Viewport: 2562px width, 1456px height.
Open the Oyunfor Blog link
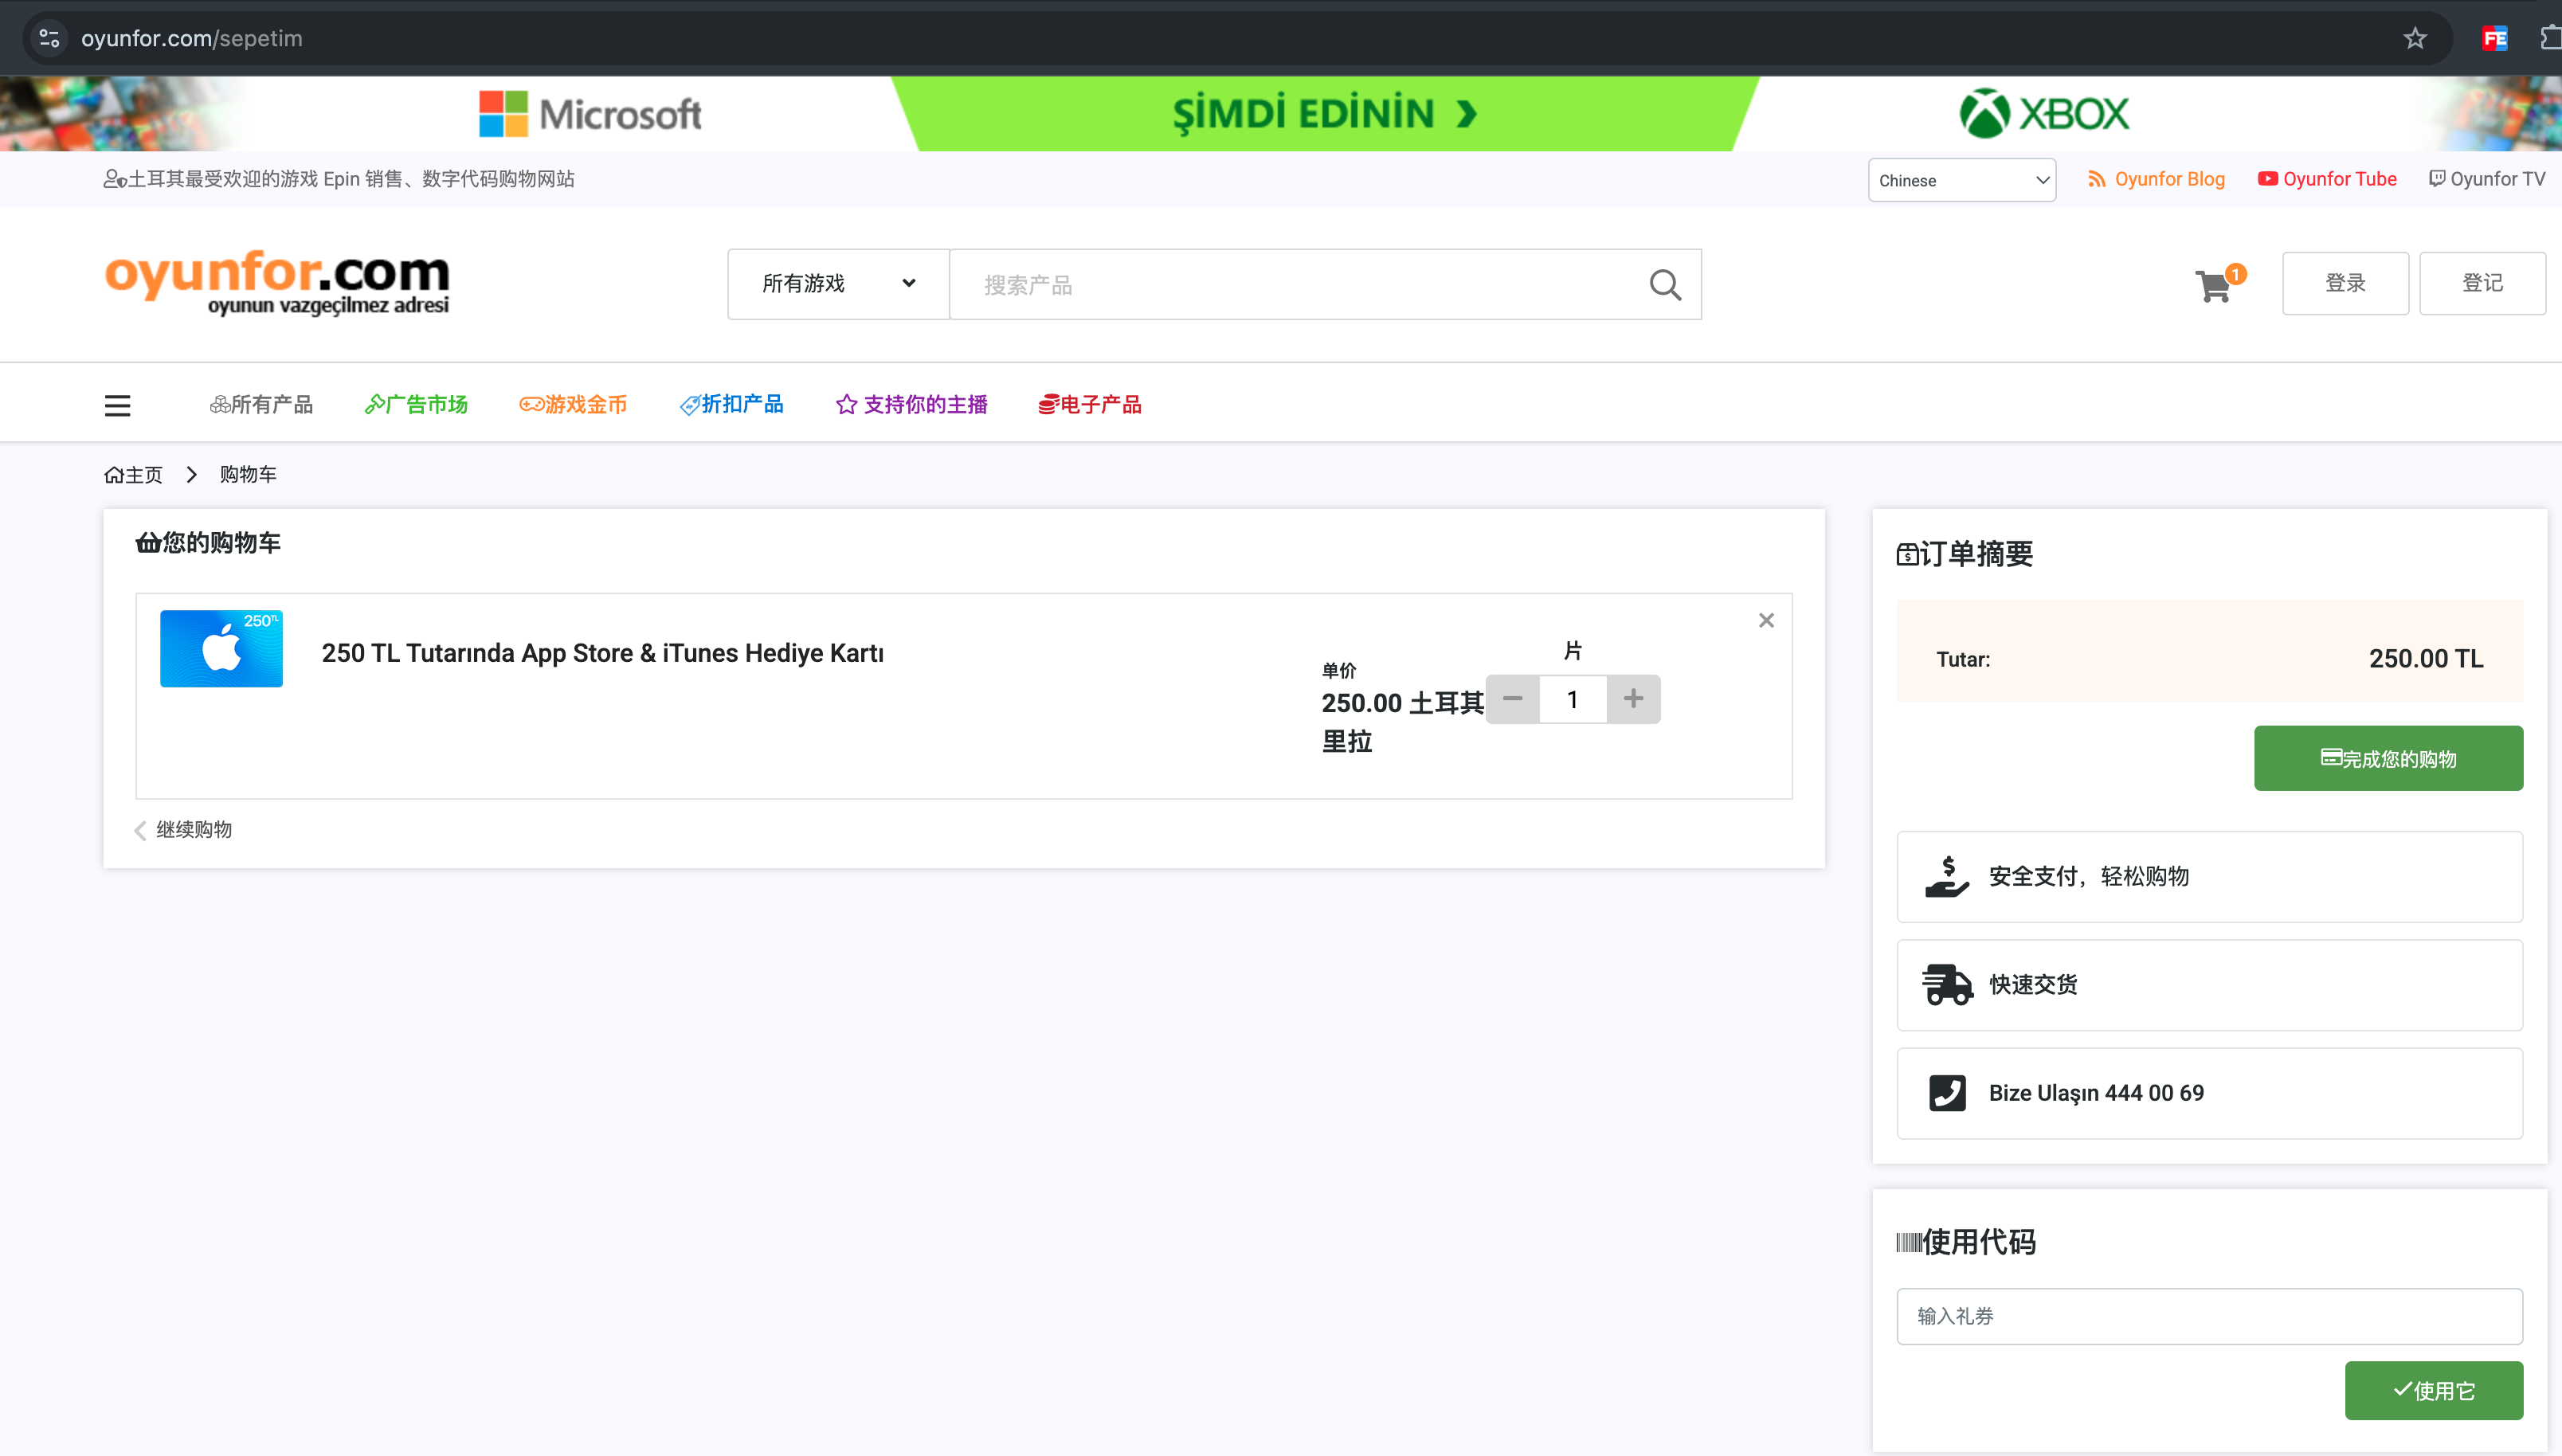pyautogui.click(x=2156, y=179)
